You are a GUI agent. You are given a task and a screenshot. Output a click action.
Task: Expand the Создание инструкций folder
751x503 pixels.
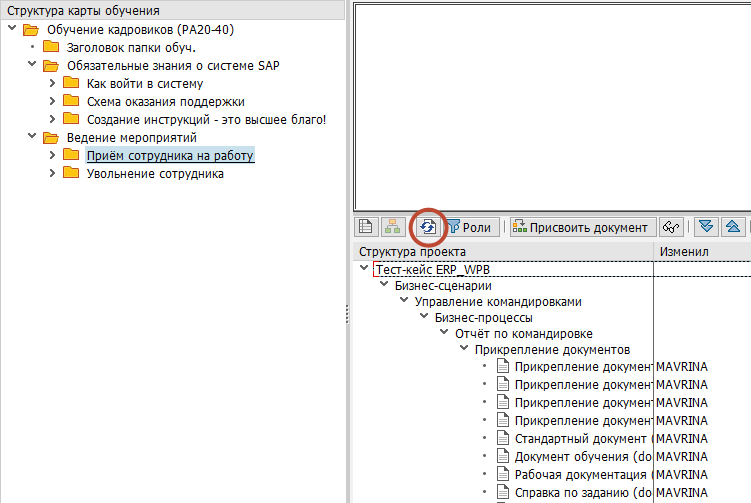click(52, 119)
